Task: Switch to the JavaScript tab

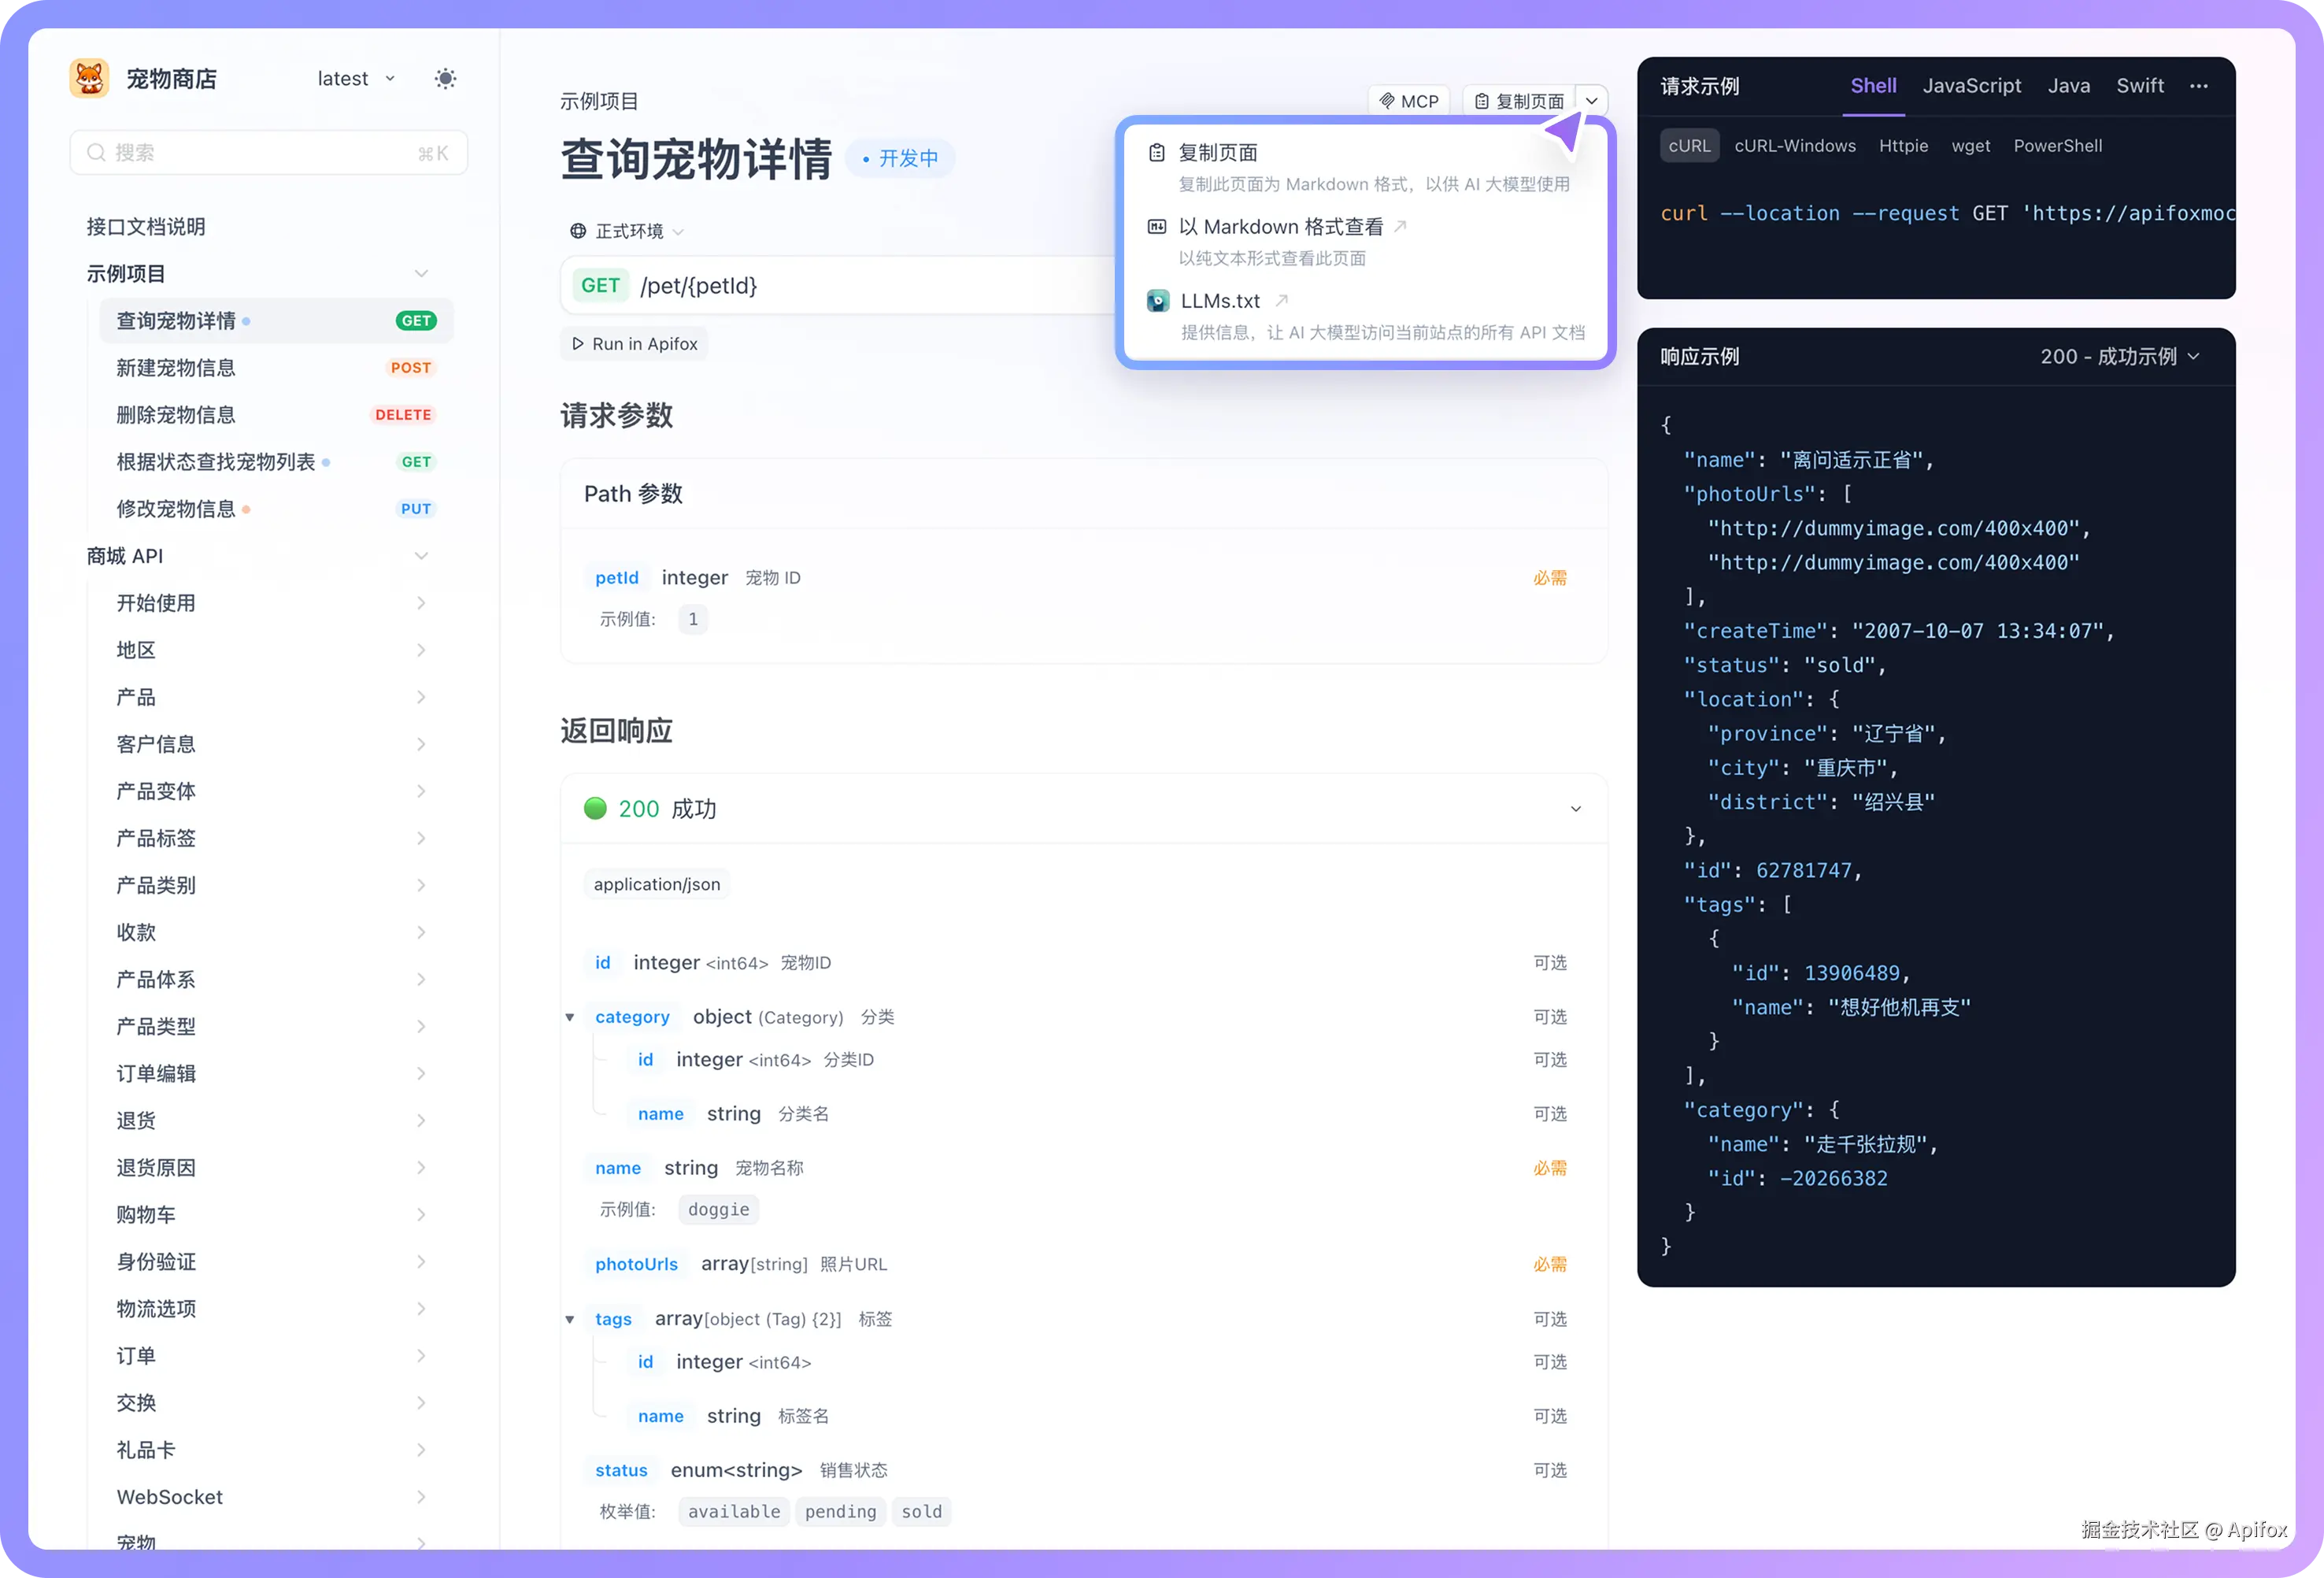Action: [1971, 86]
